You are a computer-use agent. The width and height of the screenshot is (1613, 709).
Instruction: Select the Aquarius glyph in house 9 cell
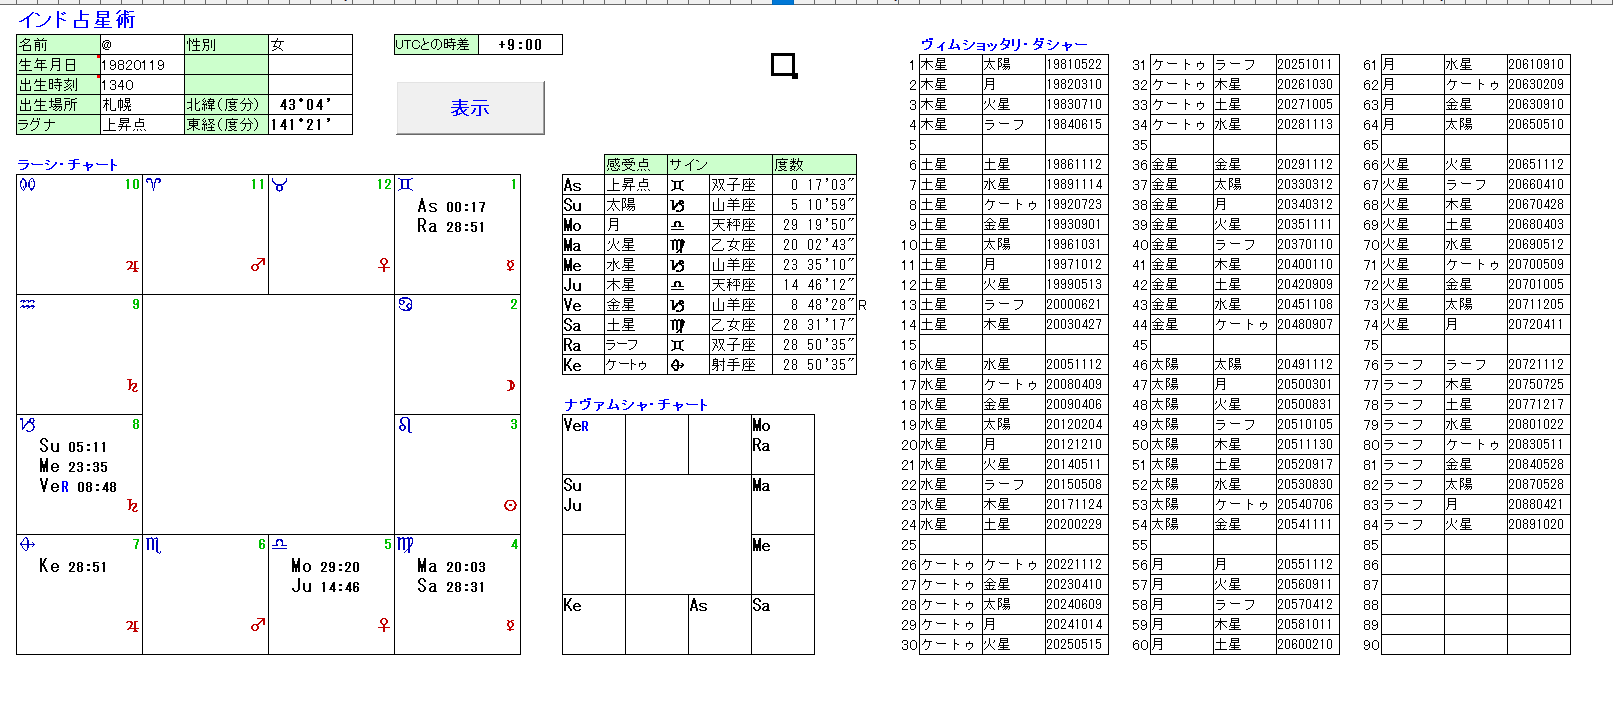click(27, 305)
